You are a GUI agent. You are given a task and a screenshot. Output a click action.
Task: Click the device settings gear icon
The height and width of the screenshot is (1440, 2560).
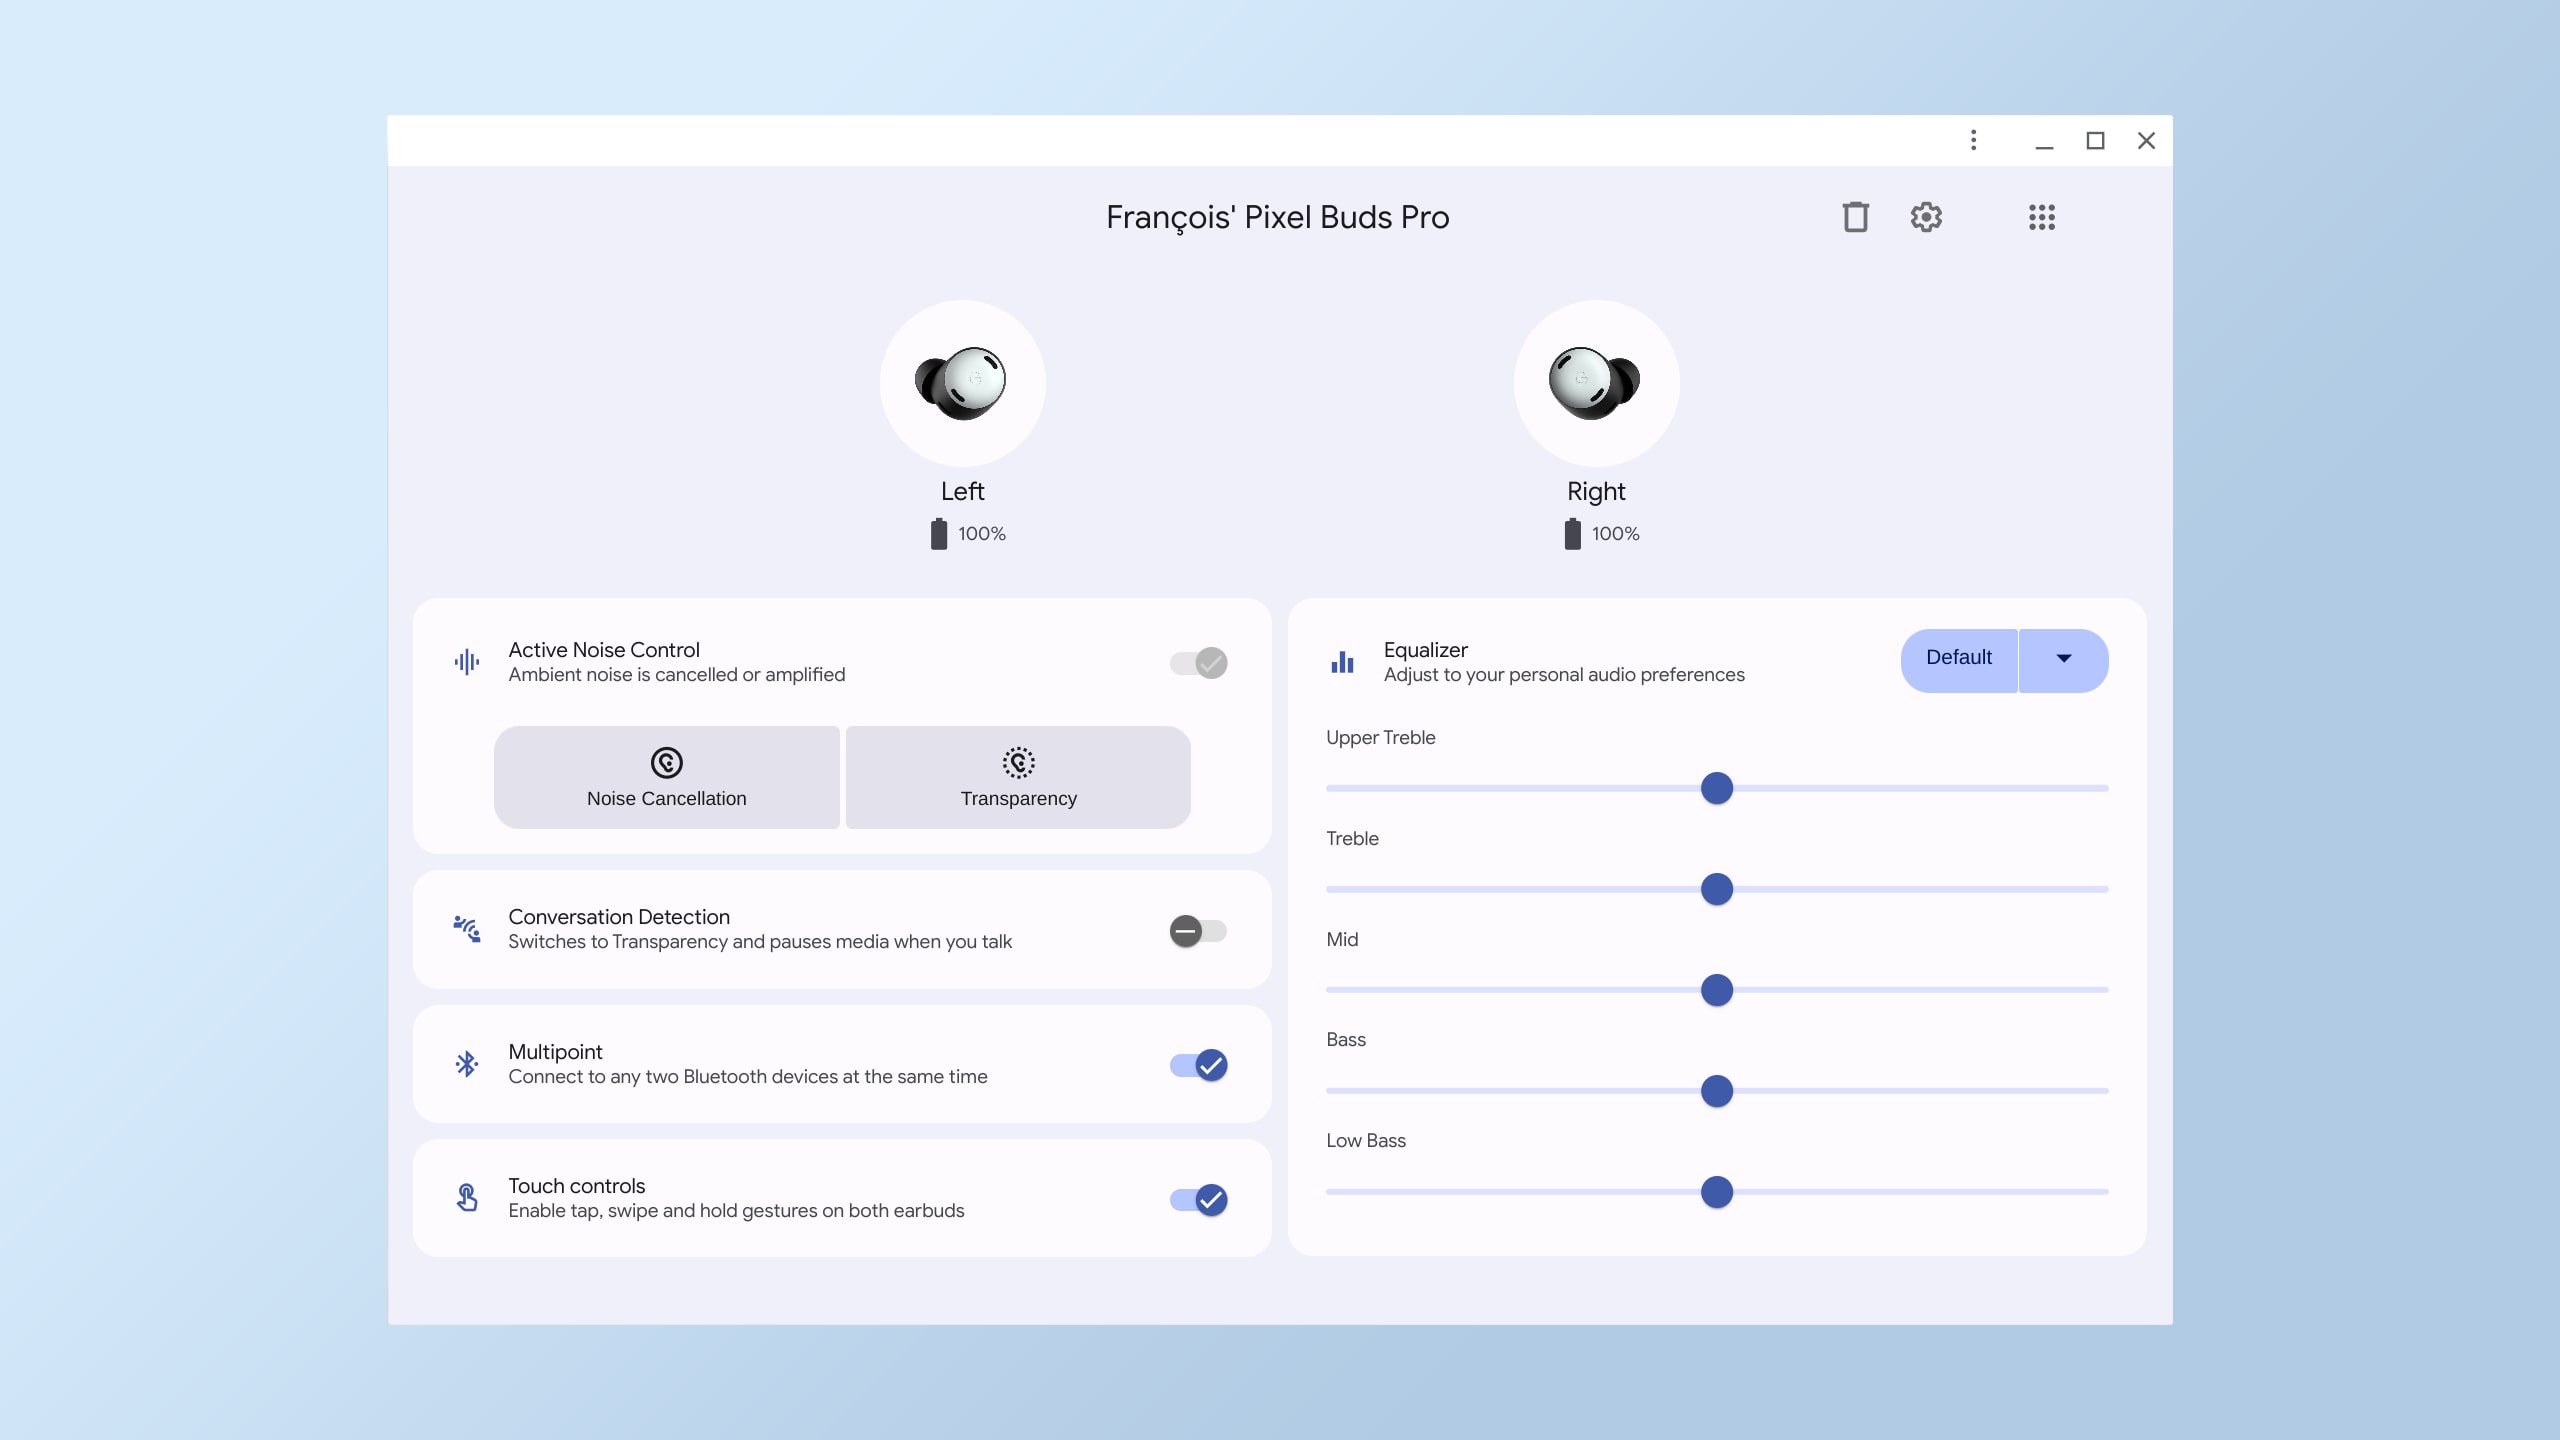click(x=1925, y=216)
